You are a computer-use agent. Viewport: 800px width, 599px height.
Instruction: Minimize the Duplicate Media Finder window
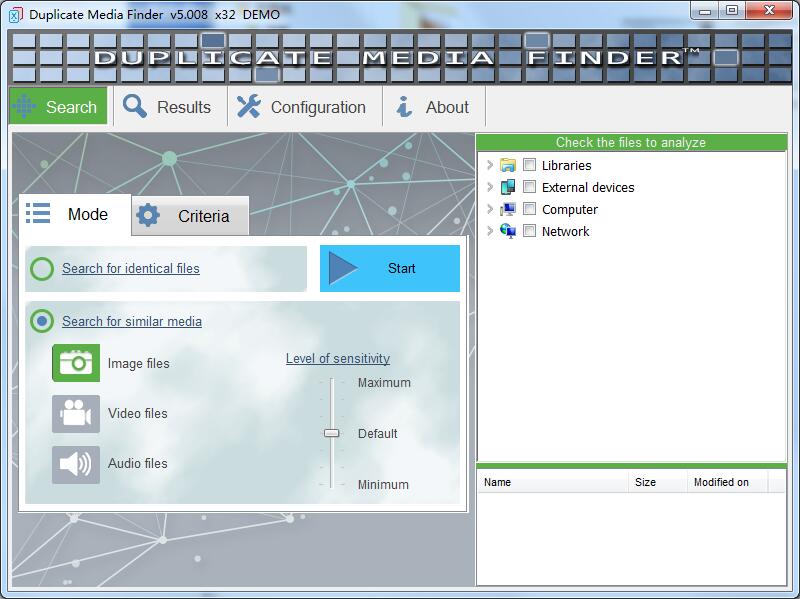(705, 11)
